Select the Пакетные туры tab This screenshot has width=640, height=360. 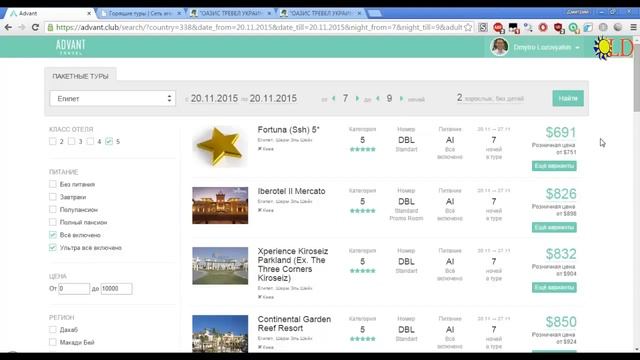pos(80,76)
